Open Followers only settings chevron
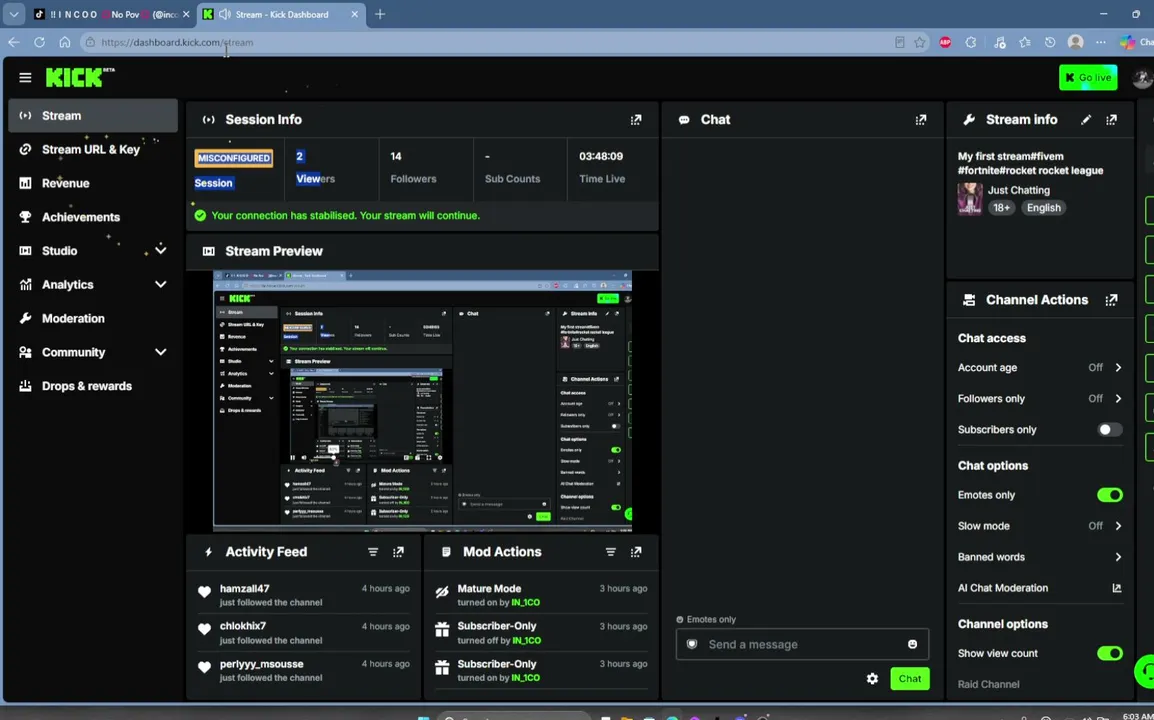The width and height of the screenshot is (1154, 720). (x=1118, y=398)
